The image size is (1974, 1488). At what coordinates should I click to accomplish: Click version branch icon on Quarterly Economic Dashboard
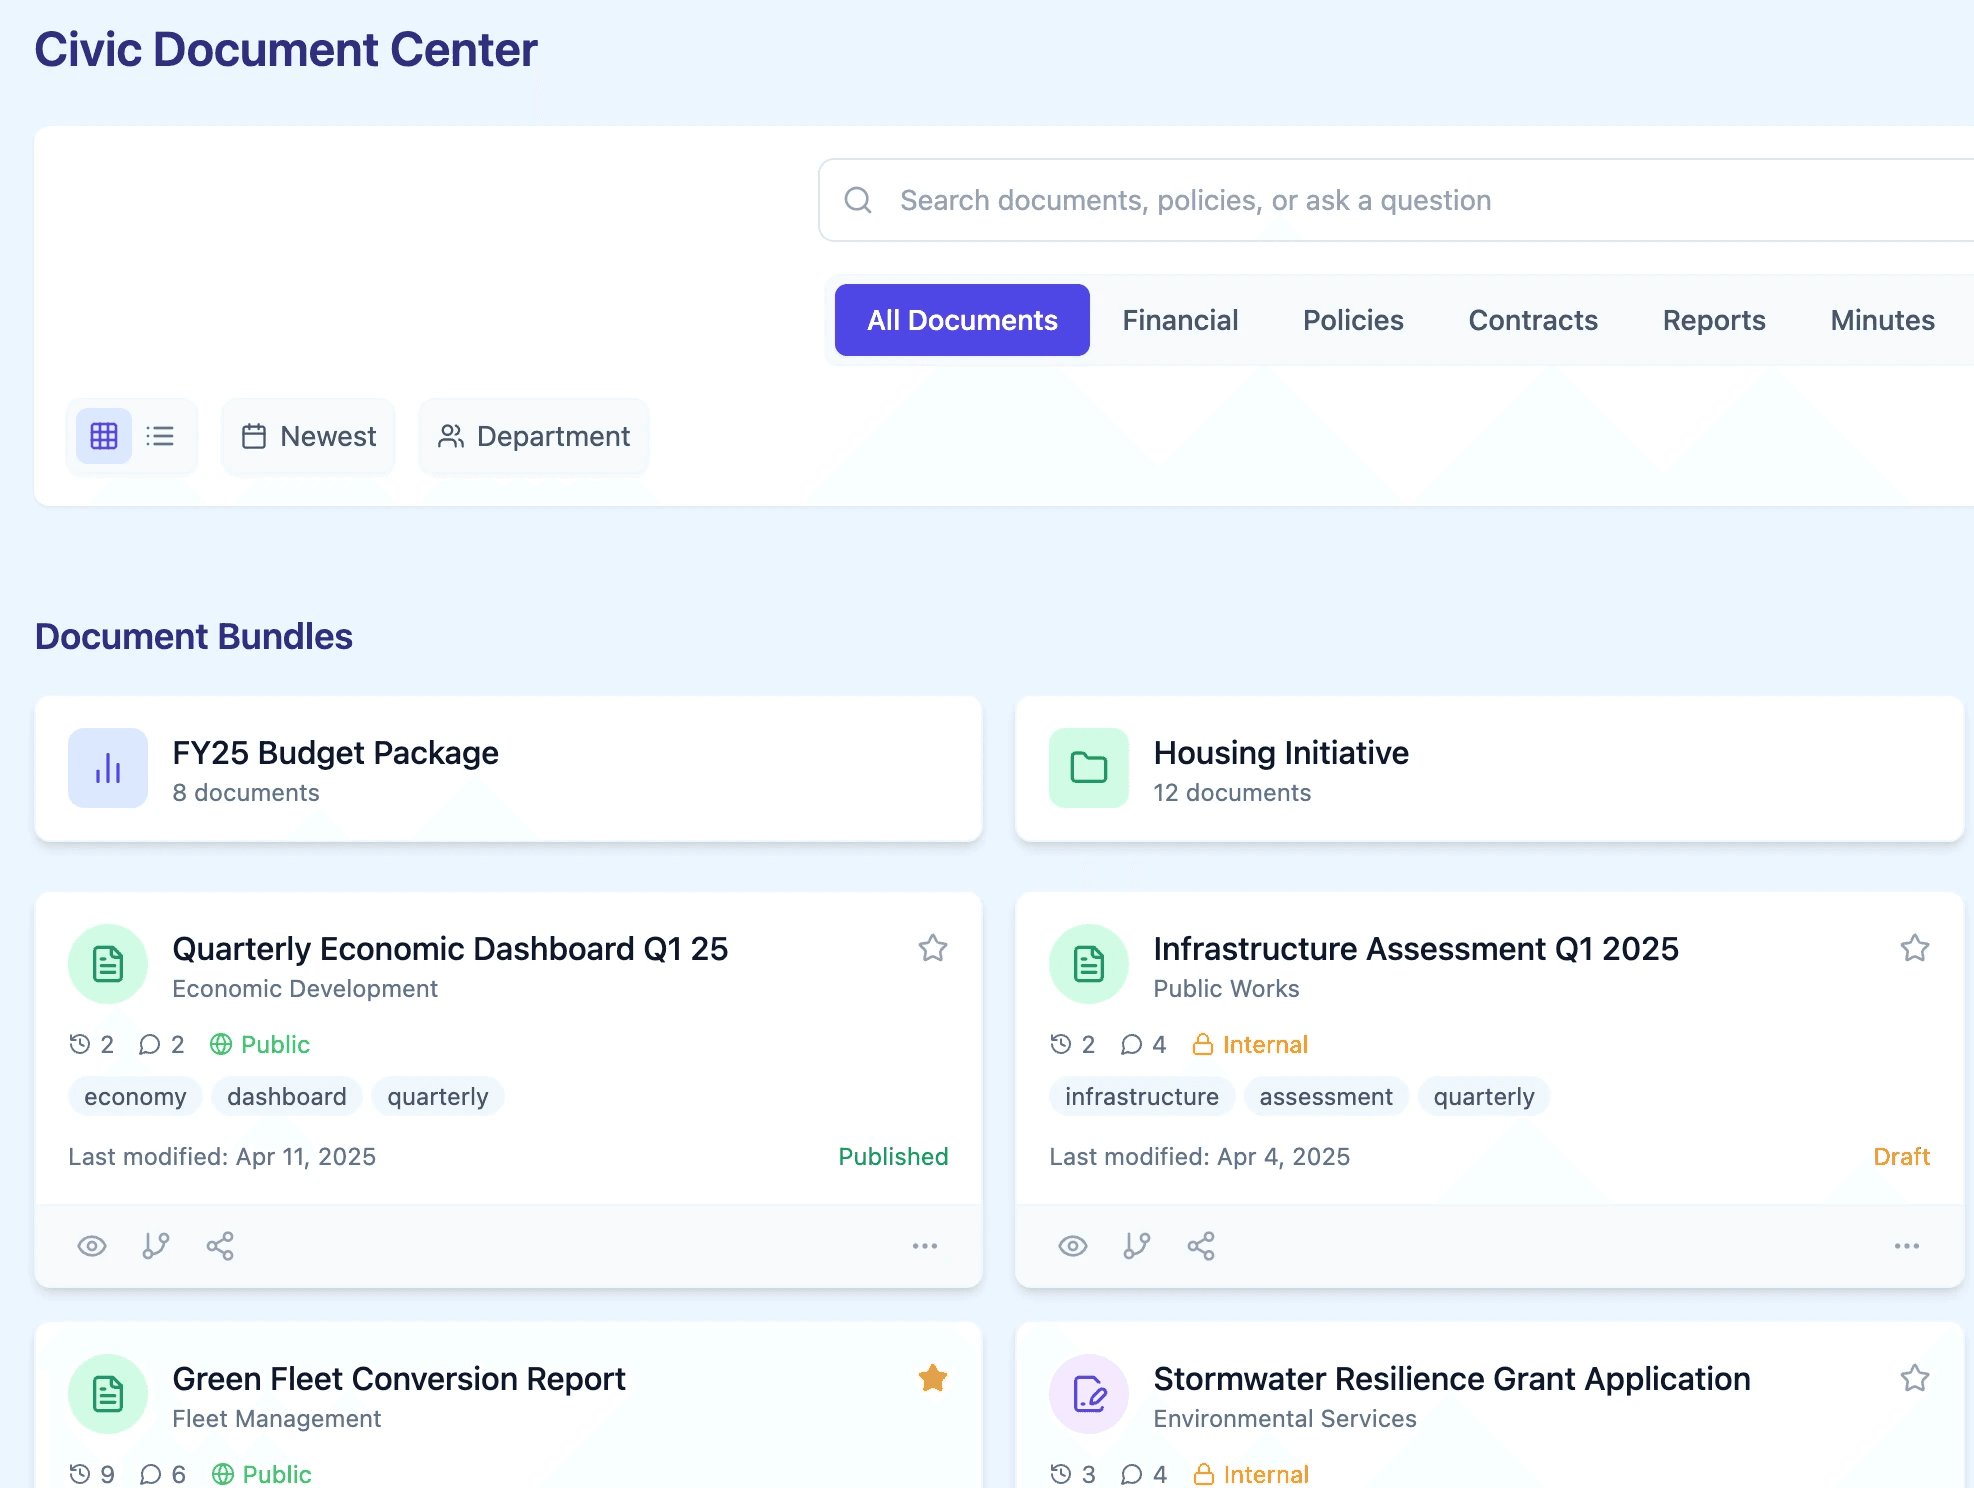(156, 1246)
